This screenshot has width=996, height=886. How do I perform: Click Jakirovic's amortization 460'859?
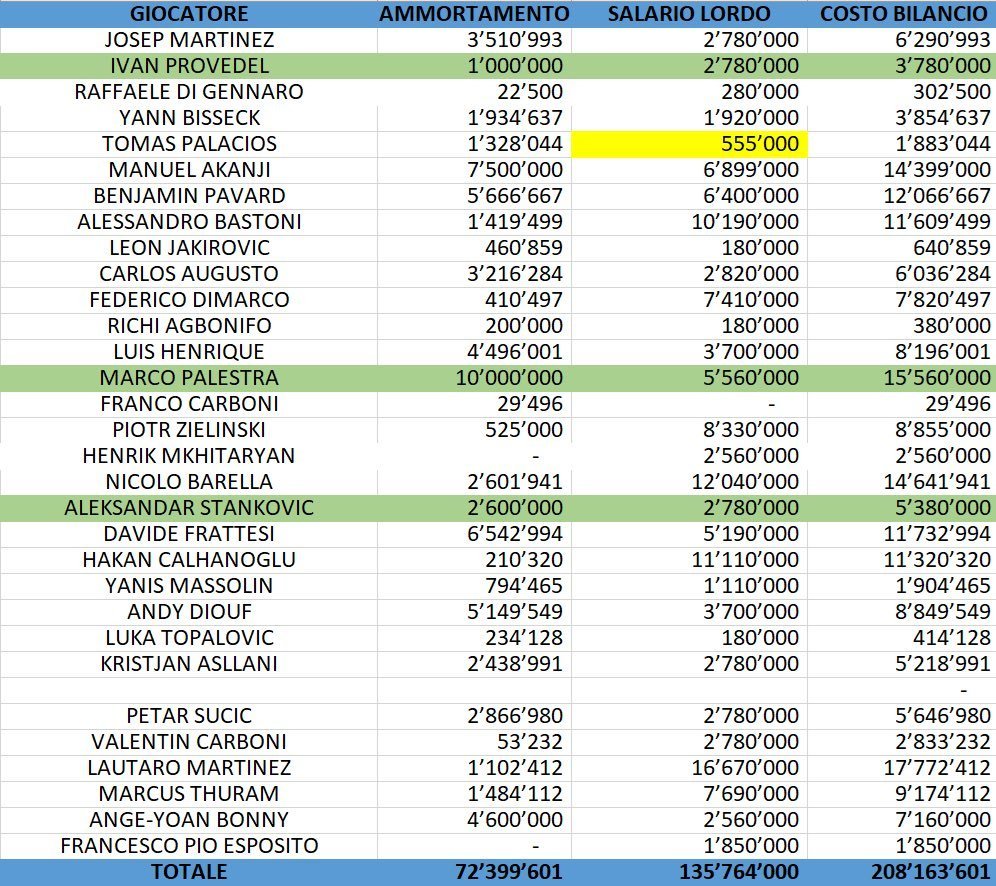[474, 248]
